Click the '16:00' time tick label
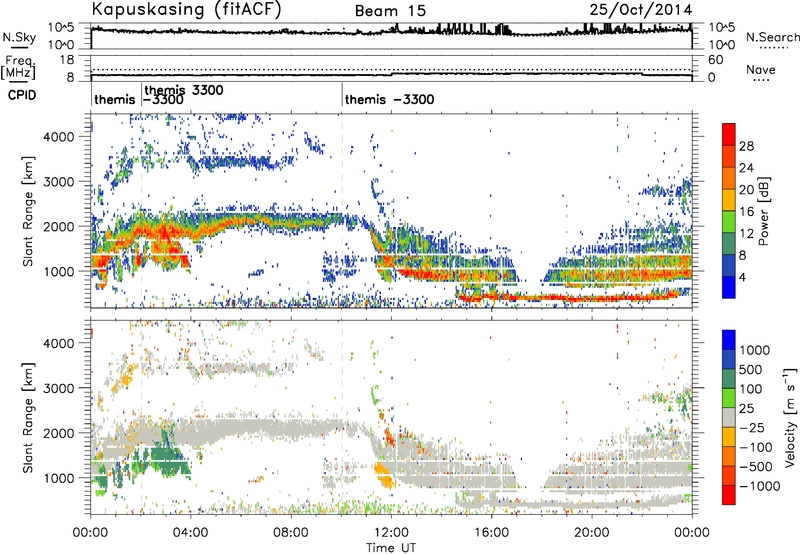Image resolution: width=800 pixels, height=554 pixels. [x=491, y=533]
